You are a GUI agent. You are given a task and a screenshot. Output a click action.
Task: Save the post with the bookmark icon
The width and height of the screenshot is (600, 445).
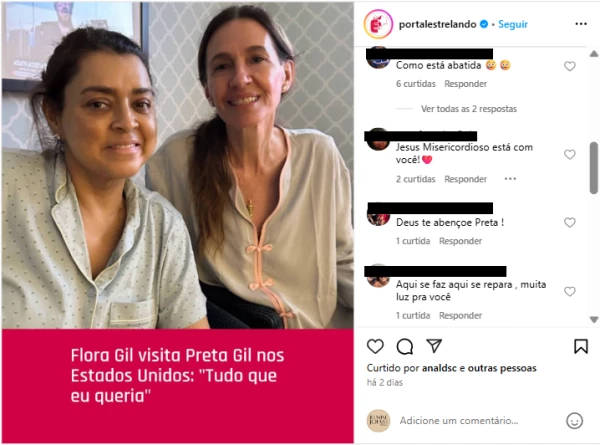click(580, 346)
